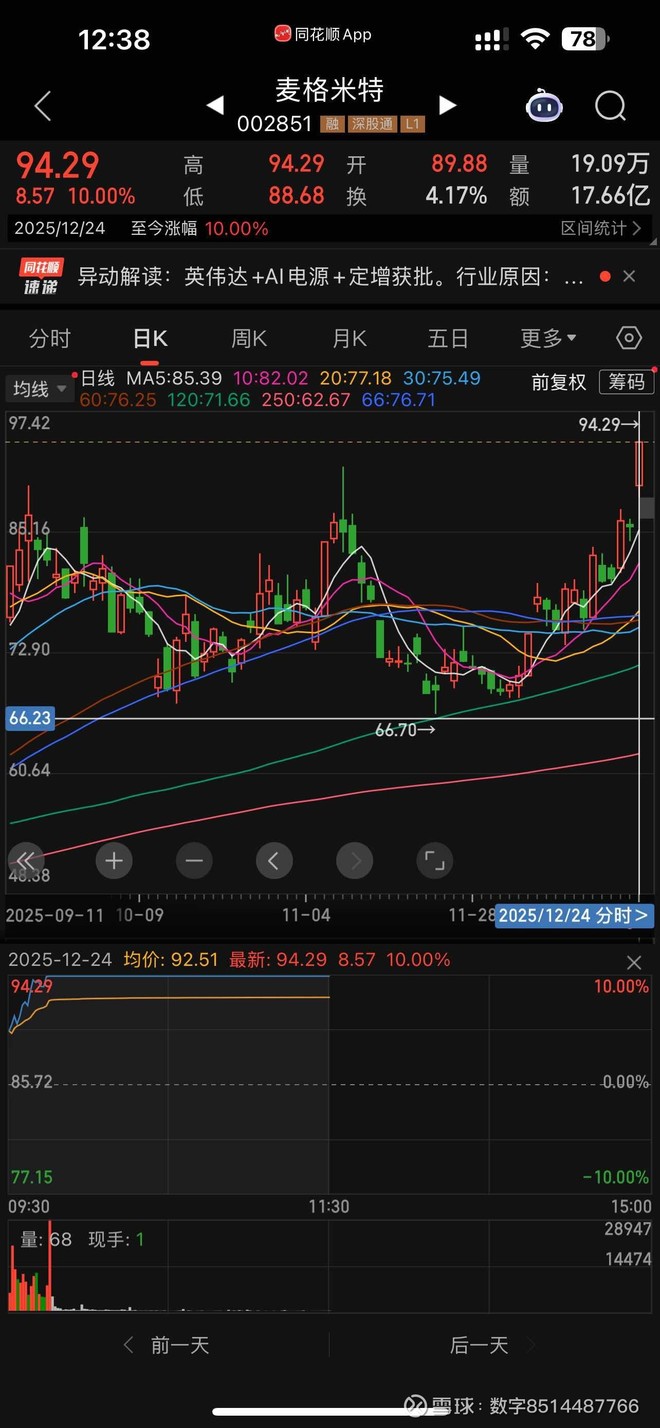Go to 前一天 previous day
The width and height of the screenshot is (660, 1428).
tap(166, 1345)
